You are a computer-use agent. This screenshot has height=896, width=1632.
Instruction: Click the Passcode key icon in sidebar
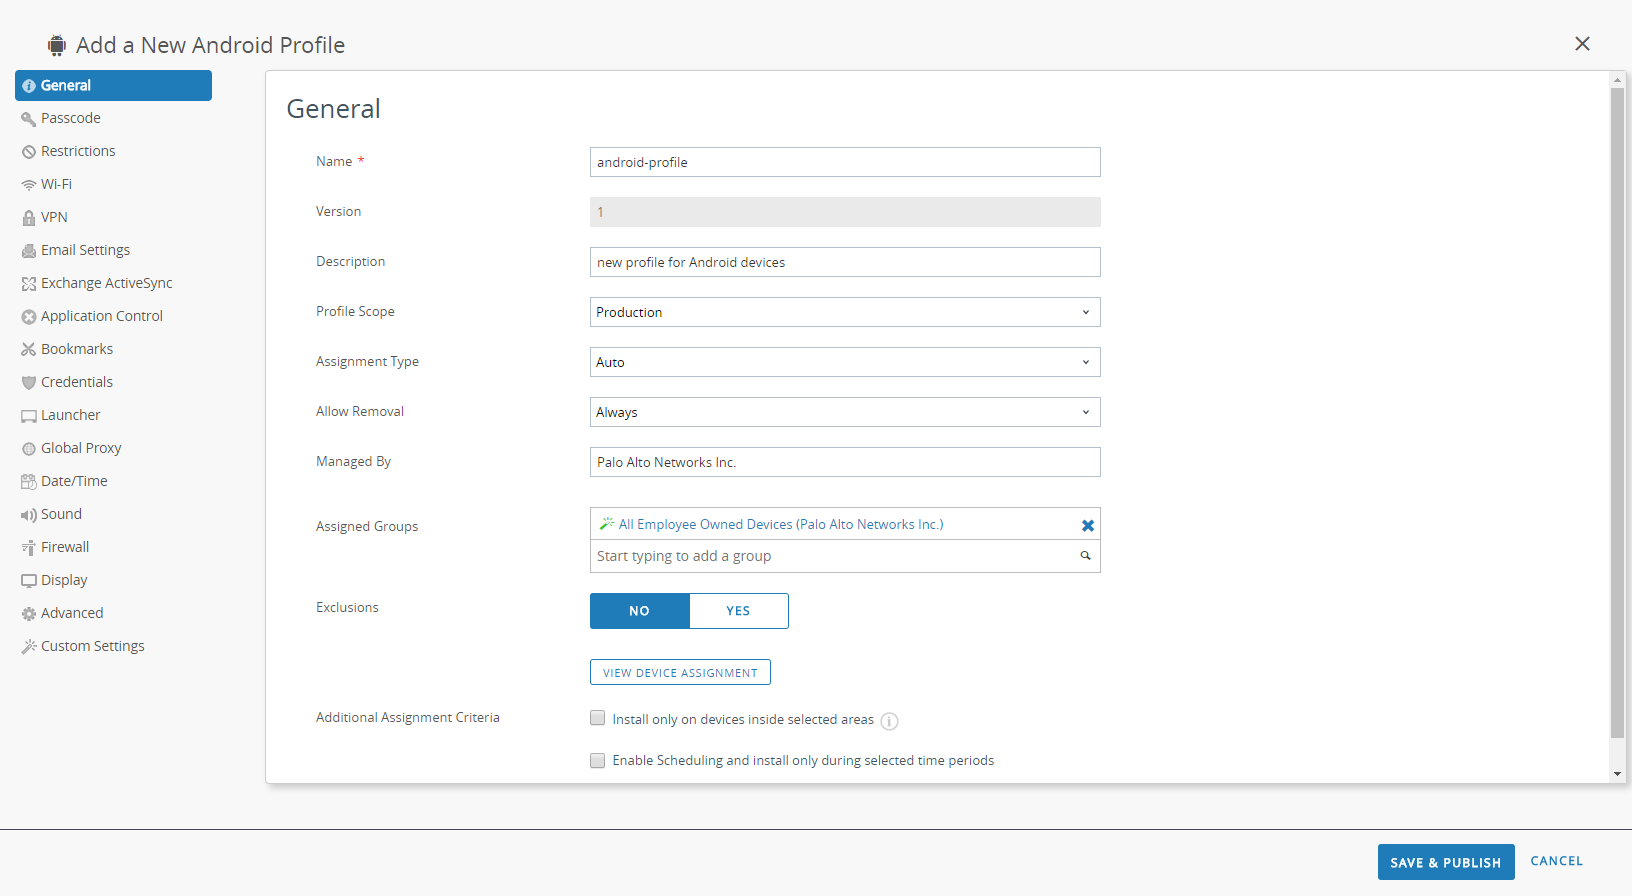pos(29,119)
